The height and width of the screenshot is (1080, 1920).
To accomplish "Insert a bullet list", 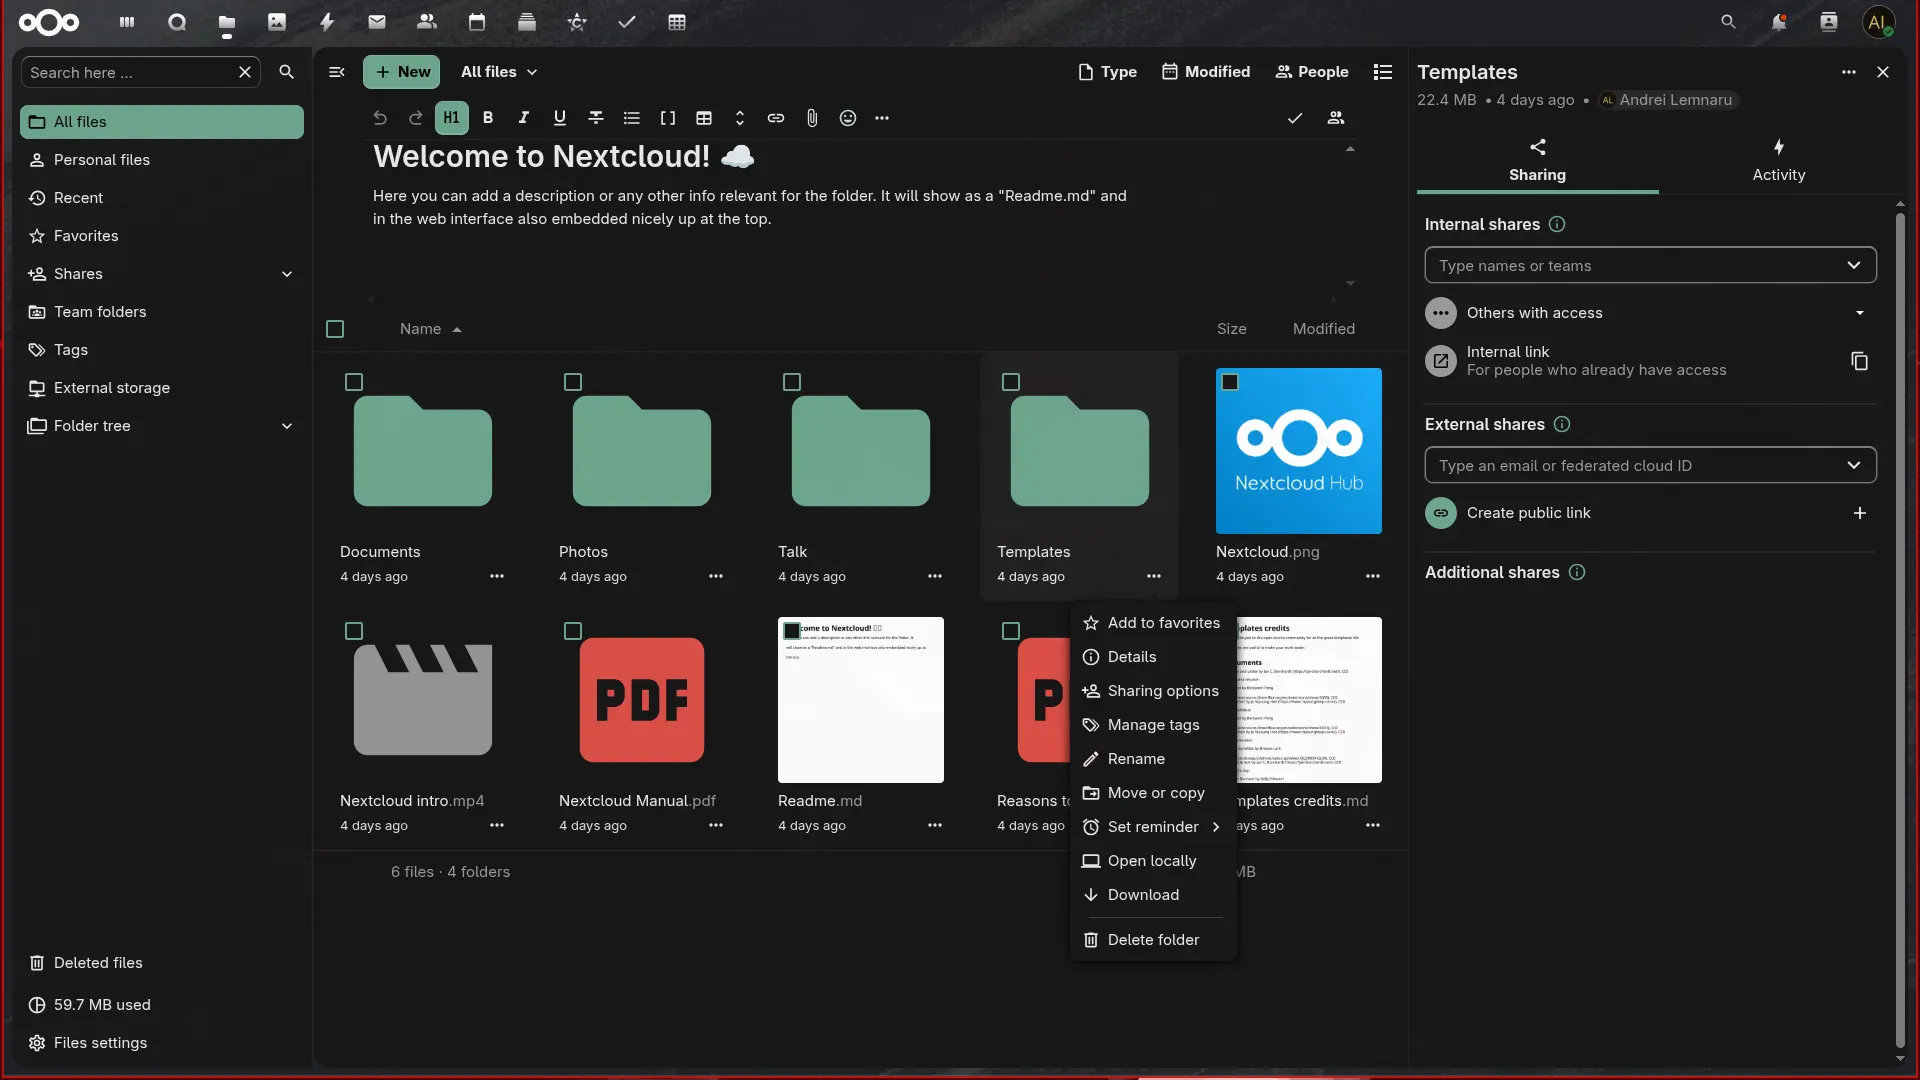I will pyautogui.click(x=632, y=118).
